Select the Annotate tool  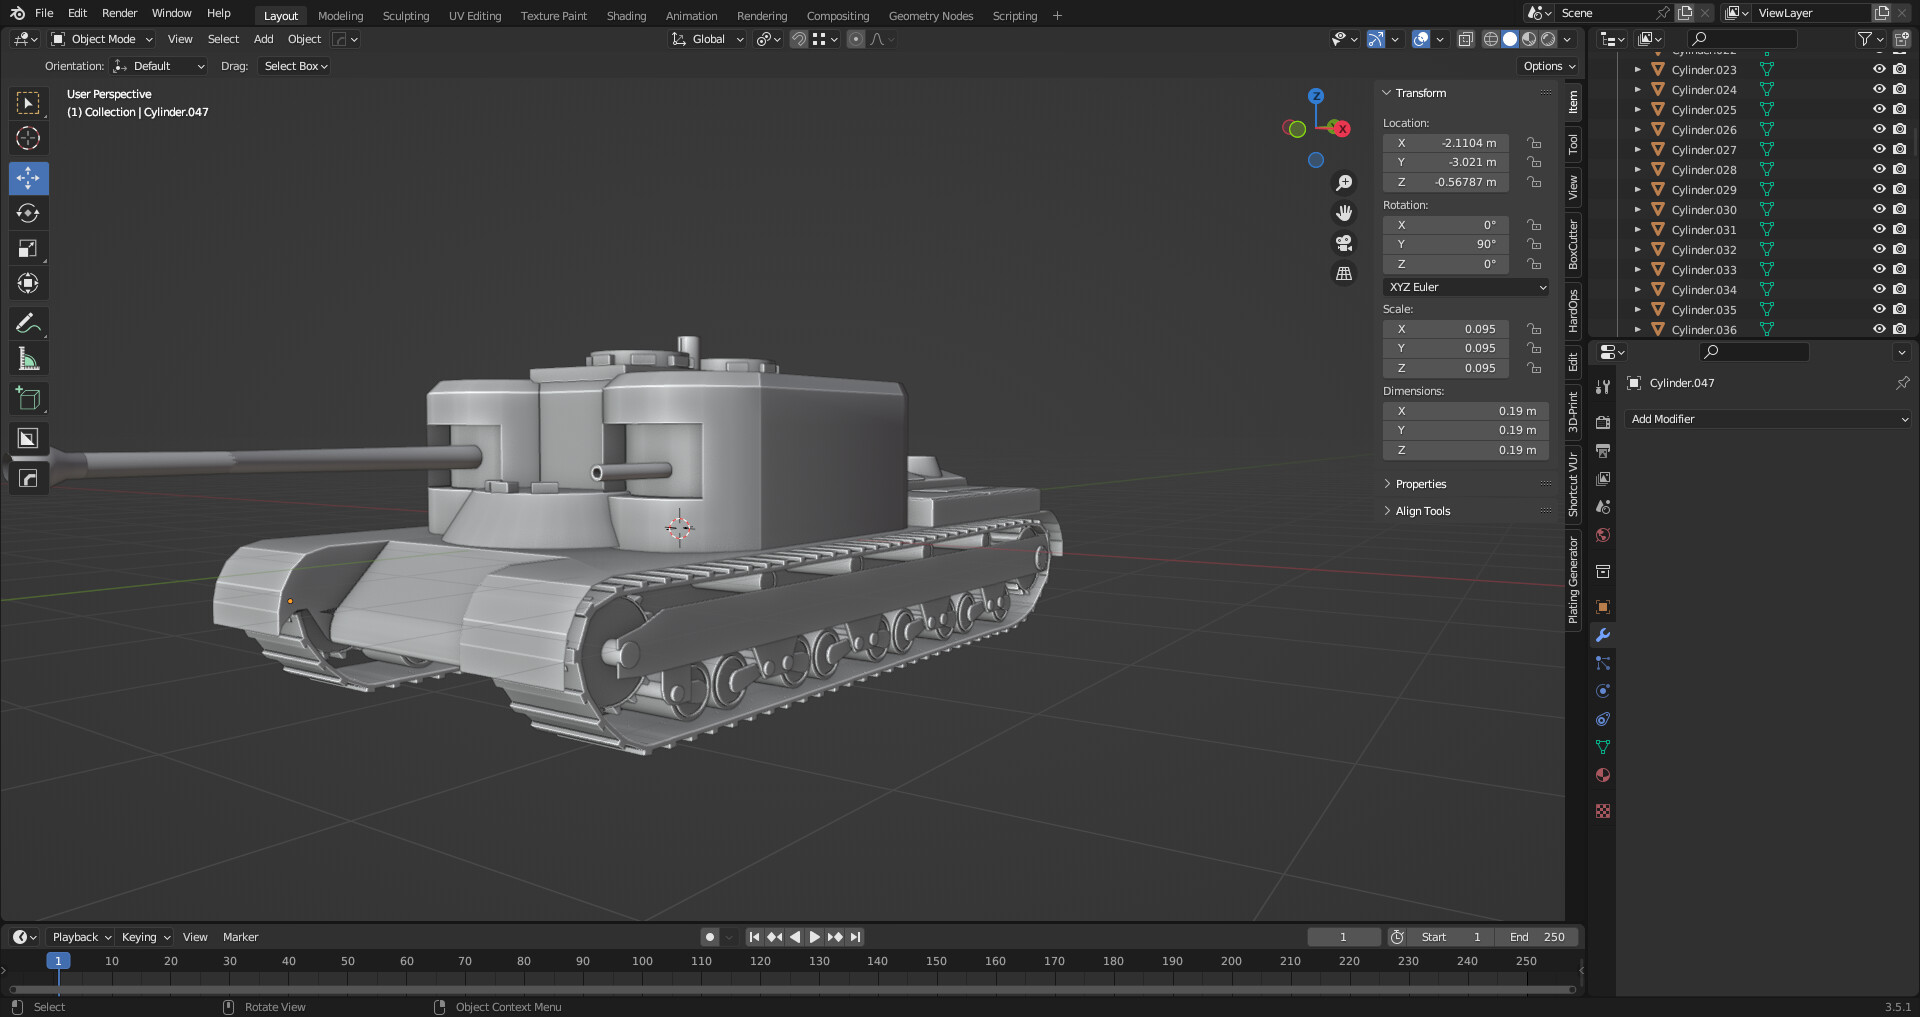click(x=28, y=322)
